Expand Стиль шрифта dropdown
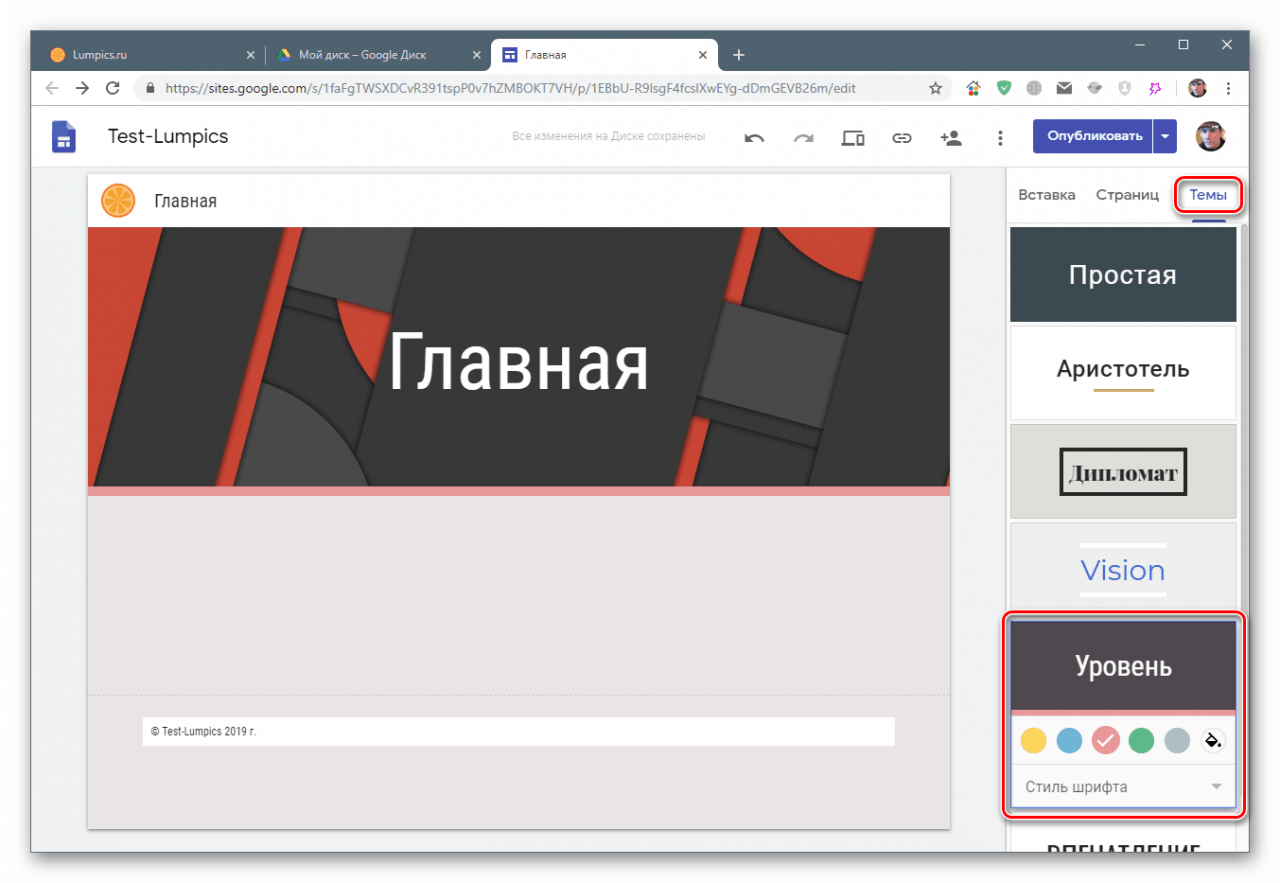 [x=1123, y=787]
